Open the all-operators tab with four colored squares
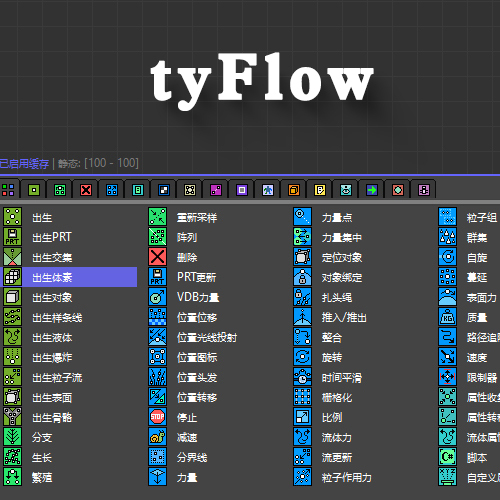The width and height of the screenshot is (500, 500). click(8, 190)
